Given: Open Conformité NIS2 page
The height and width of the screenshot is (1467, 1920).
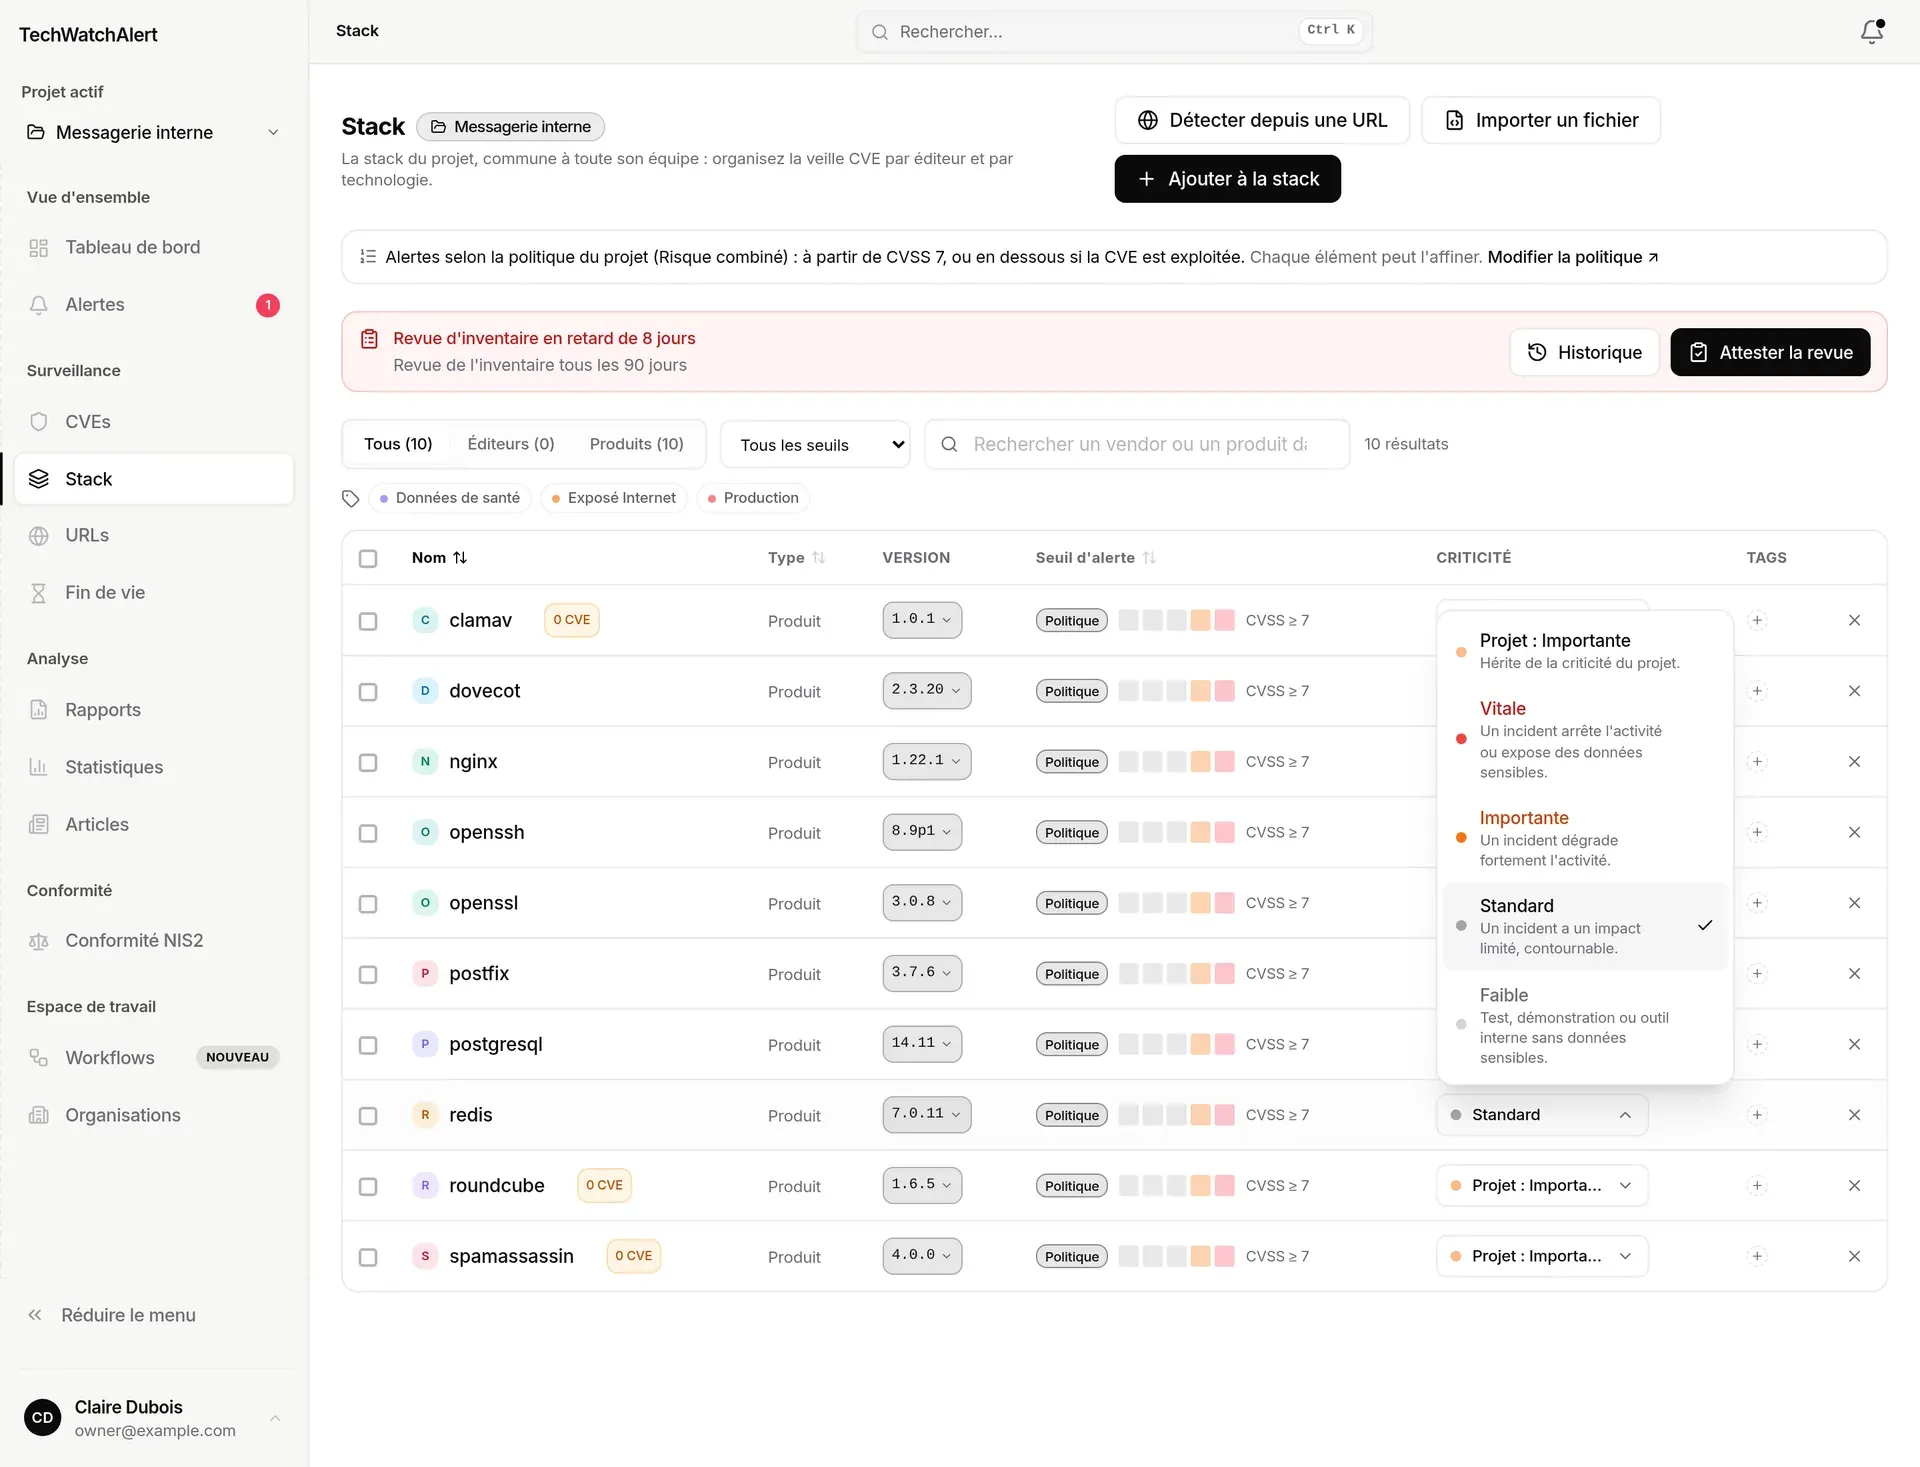Looking at the screenshot, I should pyautogui.click(x=154, y=941).
